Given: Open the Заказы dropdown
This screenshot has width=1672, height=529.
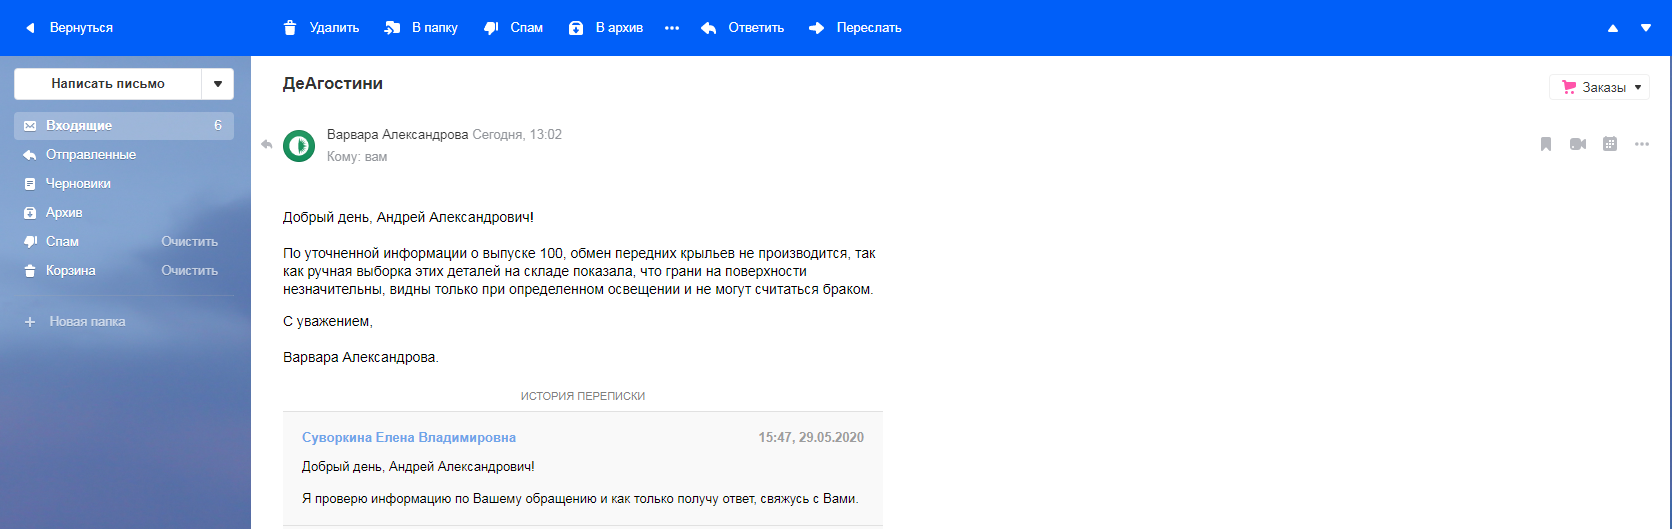Looking at the screenshot, I should (x=1599, y=88).
